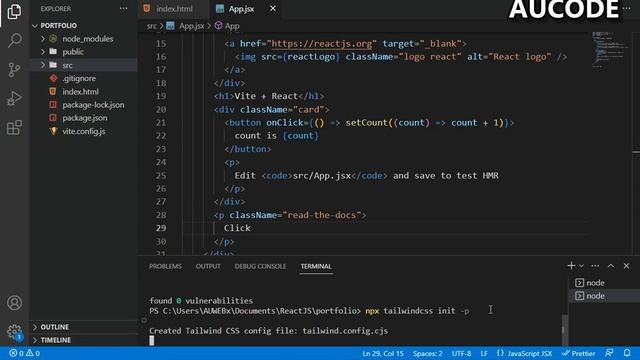The image size is (640, 360).
Task: Select the second node terminal instance
Action: [604, 296]
